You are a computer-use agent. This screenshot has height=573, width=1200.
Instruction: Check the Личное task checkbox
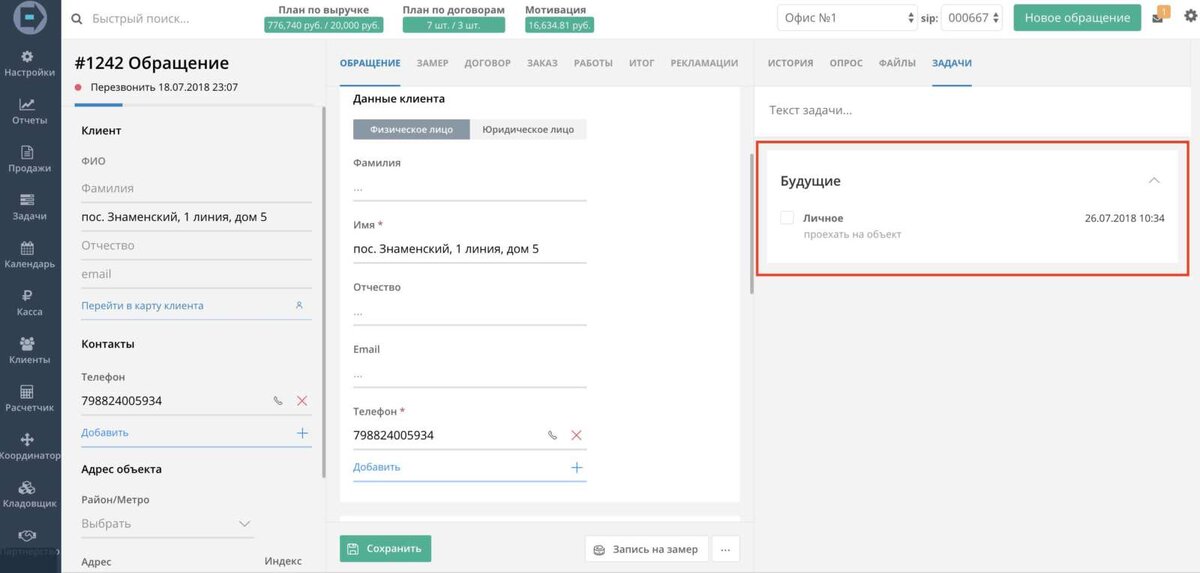(x=787, y=218)
